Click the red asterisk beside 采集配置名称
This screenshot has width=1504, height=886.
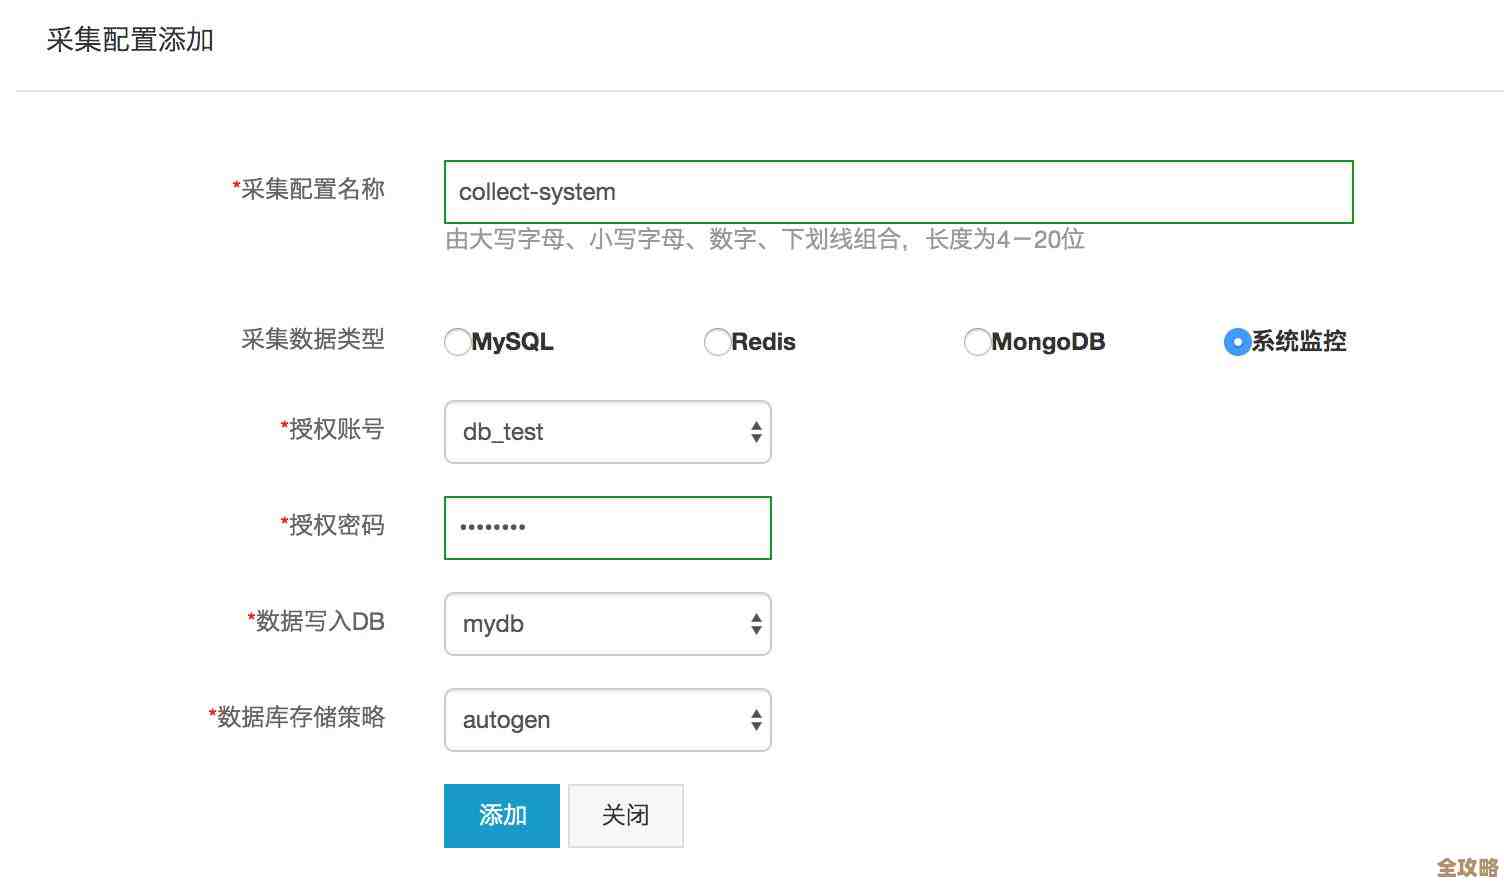coord(233,185)
